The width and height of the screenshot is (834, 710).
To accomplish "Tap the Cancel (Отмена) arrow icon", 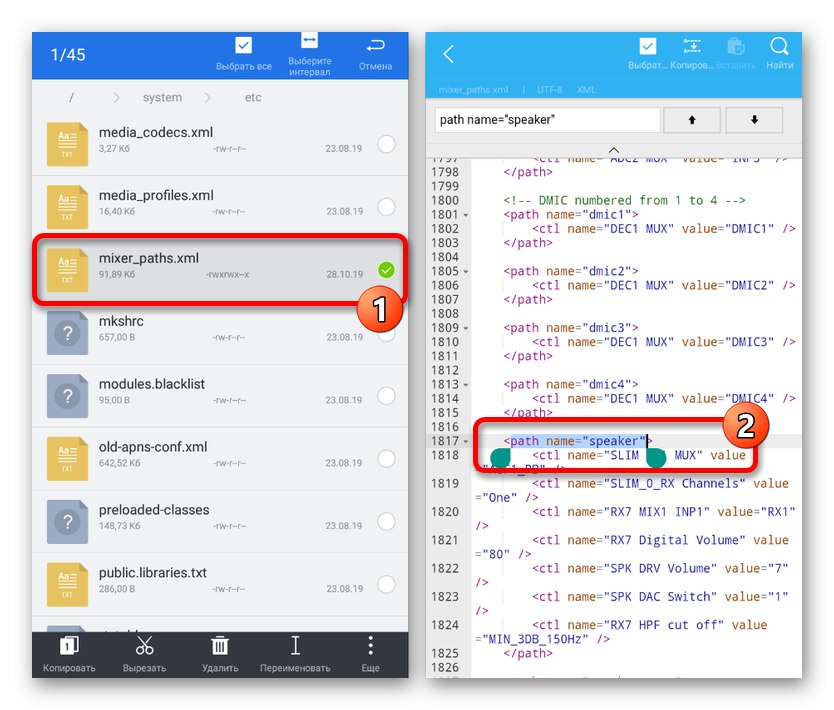I will (x=376, y=46).
